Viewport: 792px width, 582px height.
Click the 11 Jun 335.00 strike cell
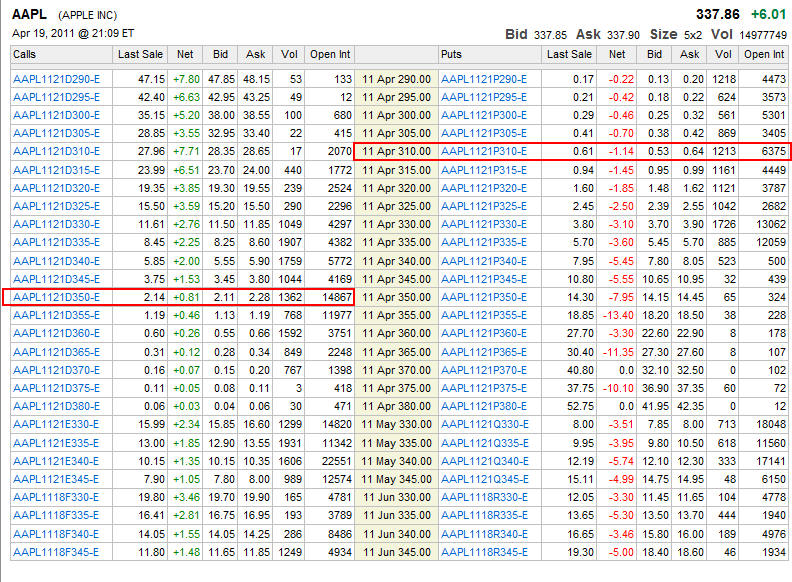(x=397, y=515)
